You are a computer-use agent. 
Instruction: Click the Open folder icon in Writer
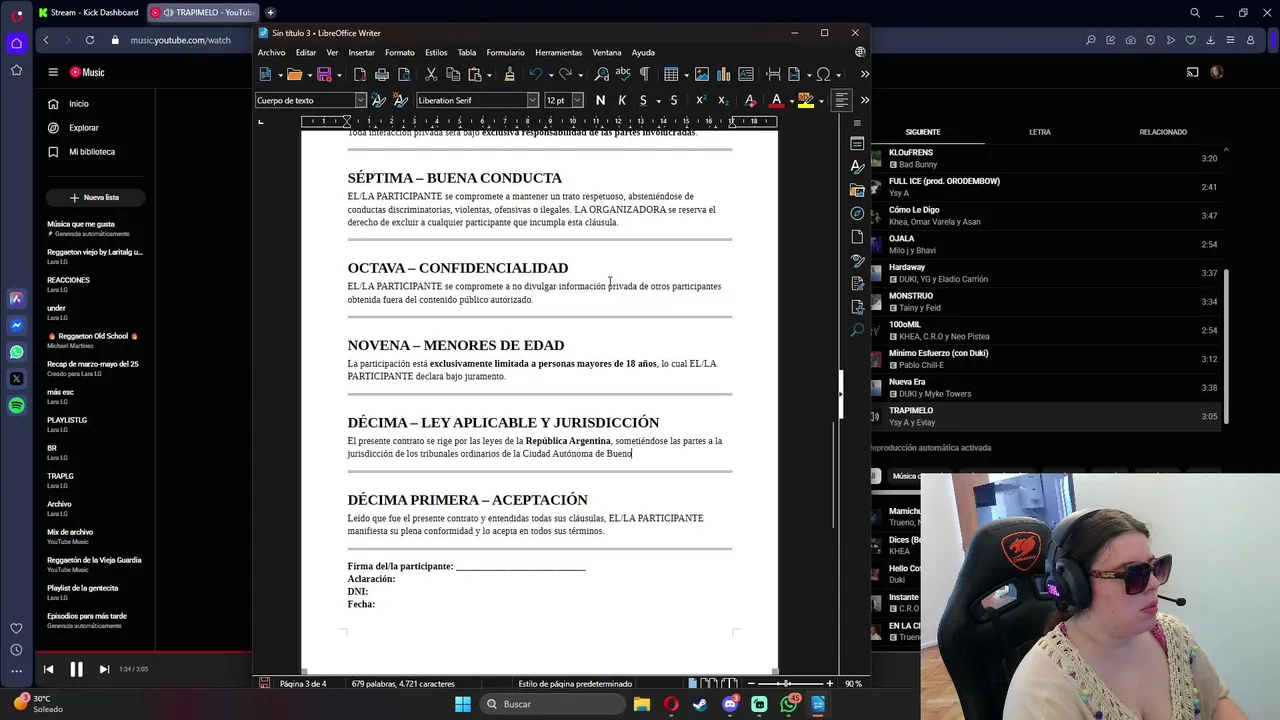coord(294,74)
